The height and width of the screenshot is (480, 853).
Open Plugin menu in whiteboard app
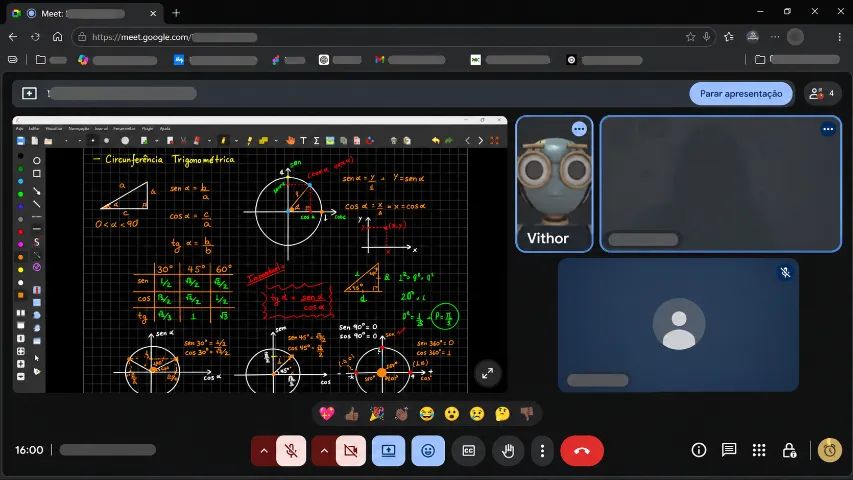(x=147, y=128)
